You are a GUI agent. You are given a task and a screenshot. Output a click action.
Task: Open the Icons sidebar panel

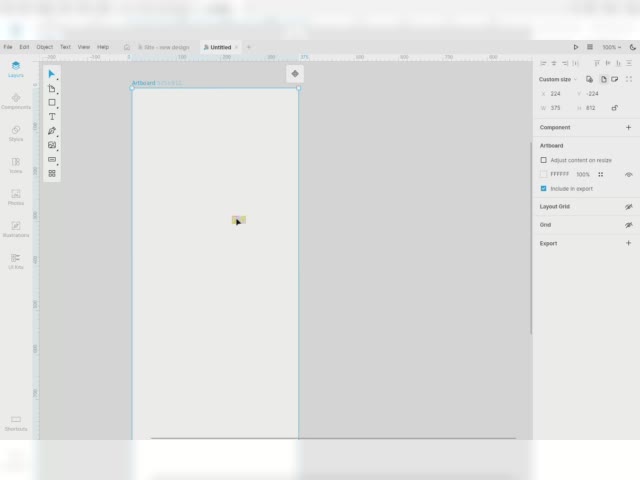16,165
